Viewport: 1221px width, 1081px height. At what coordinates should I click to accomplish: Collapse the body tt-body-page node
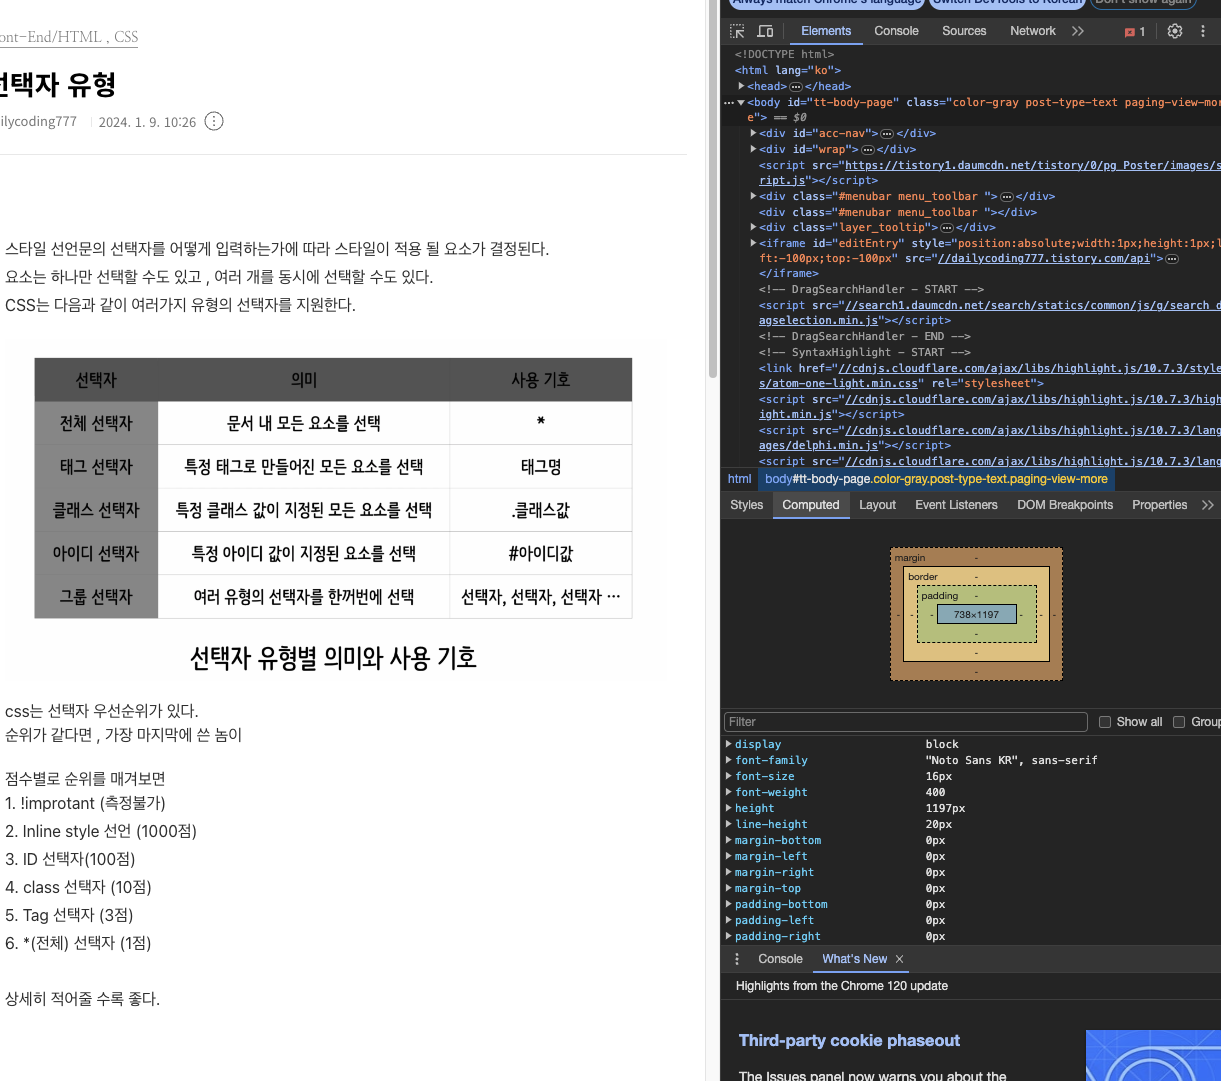[741, 102]
